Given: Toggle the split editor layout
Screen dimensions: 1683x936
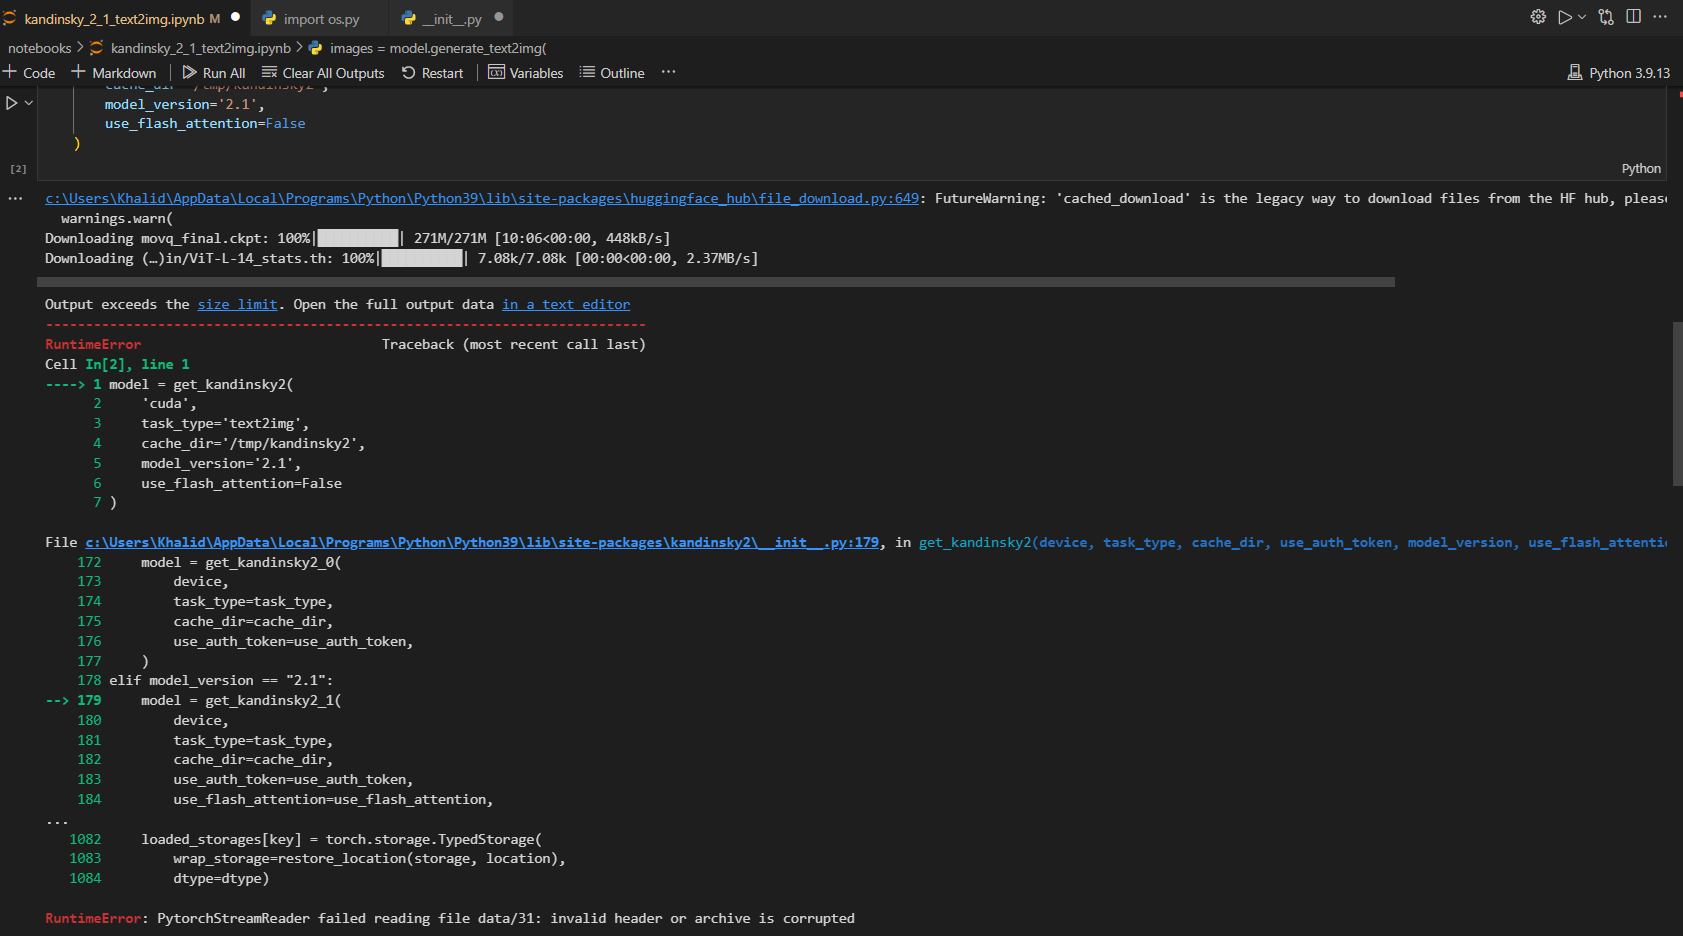Looking at the screenshot, I should pyautogui.click(x=1634, y=16).
